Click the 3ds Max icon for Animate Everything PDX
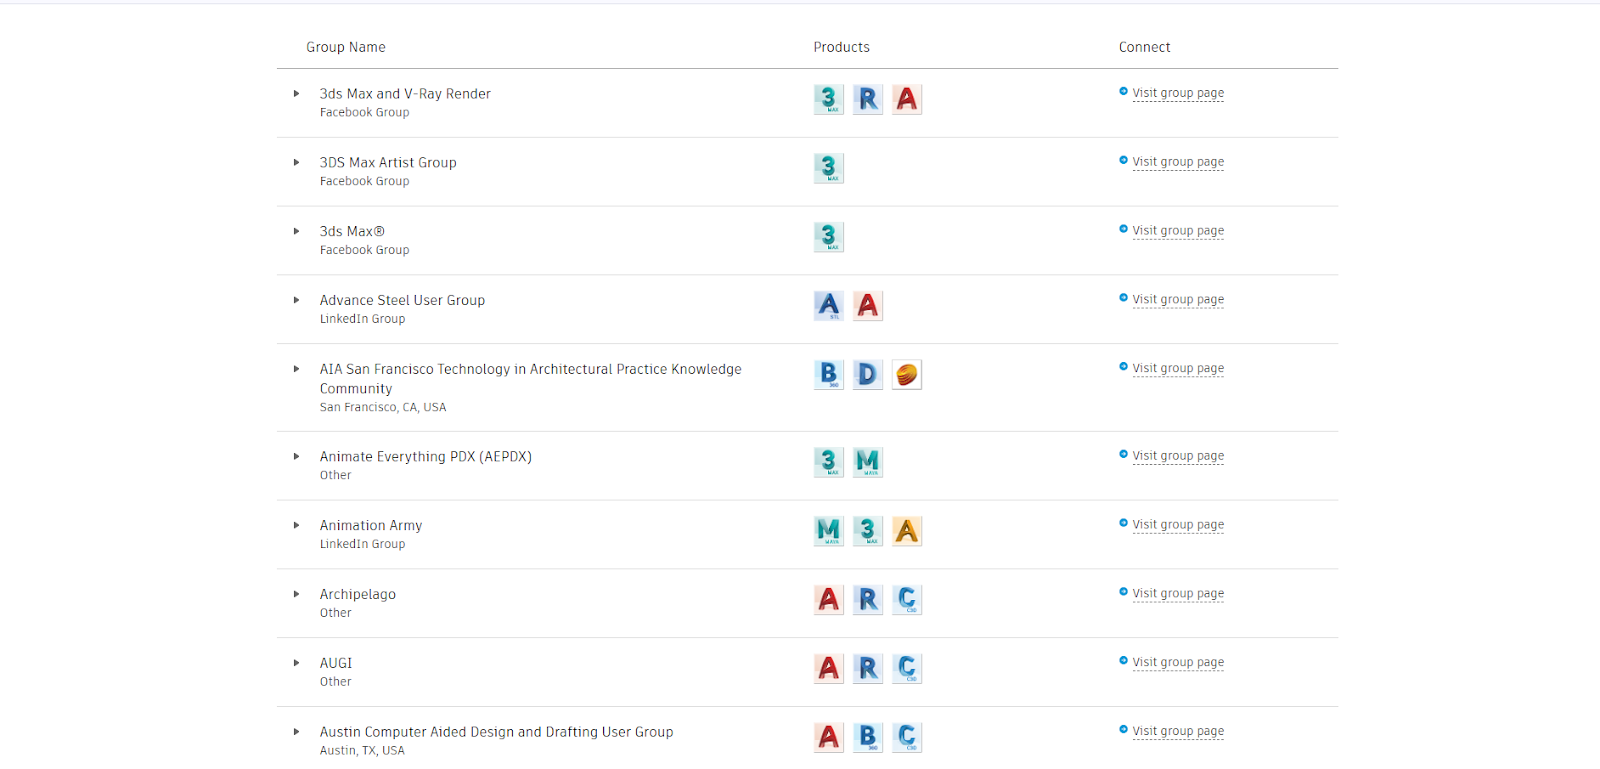 [x=828, y=462]
